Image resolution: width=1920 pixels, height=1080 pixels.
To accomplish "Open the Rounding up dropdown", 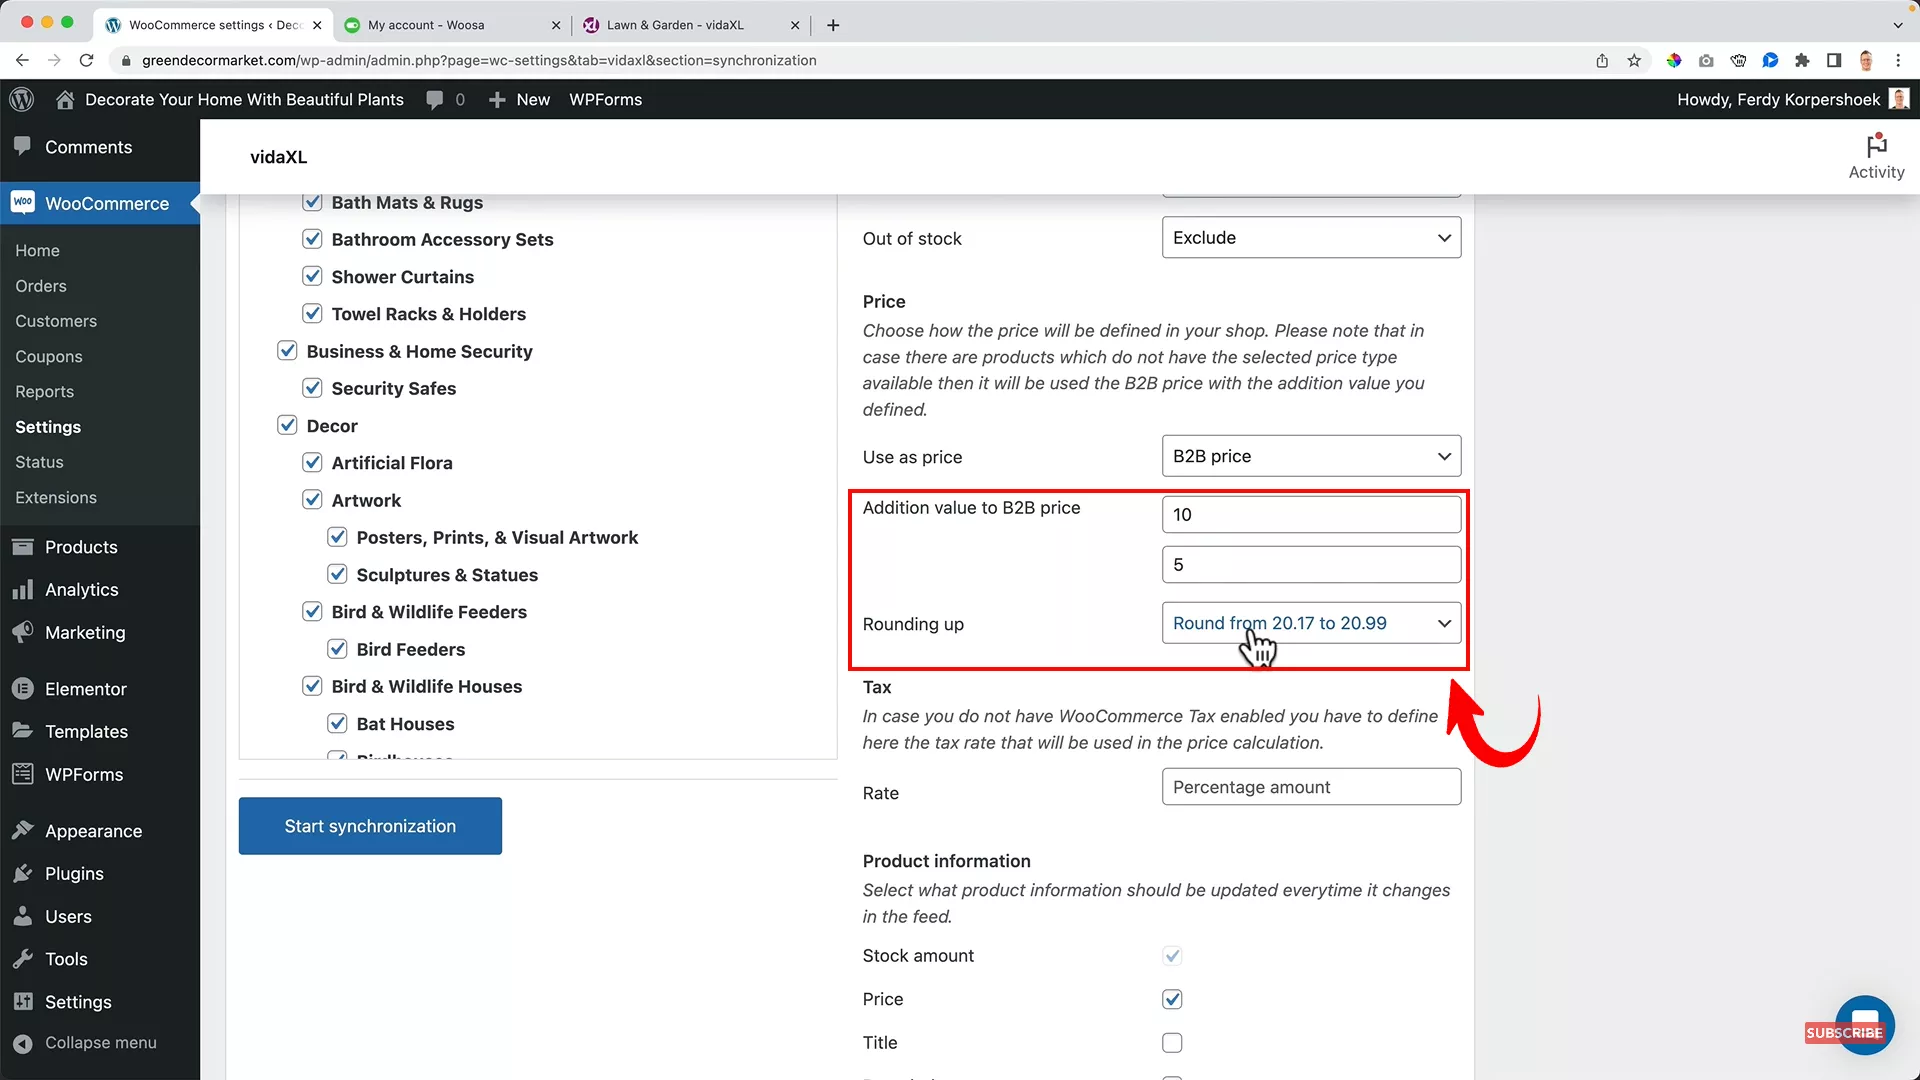I will pyautogui.click(x=1311, y=622).
